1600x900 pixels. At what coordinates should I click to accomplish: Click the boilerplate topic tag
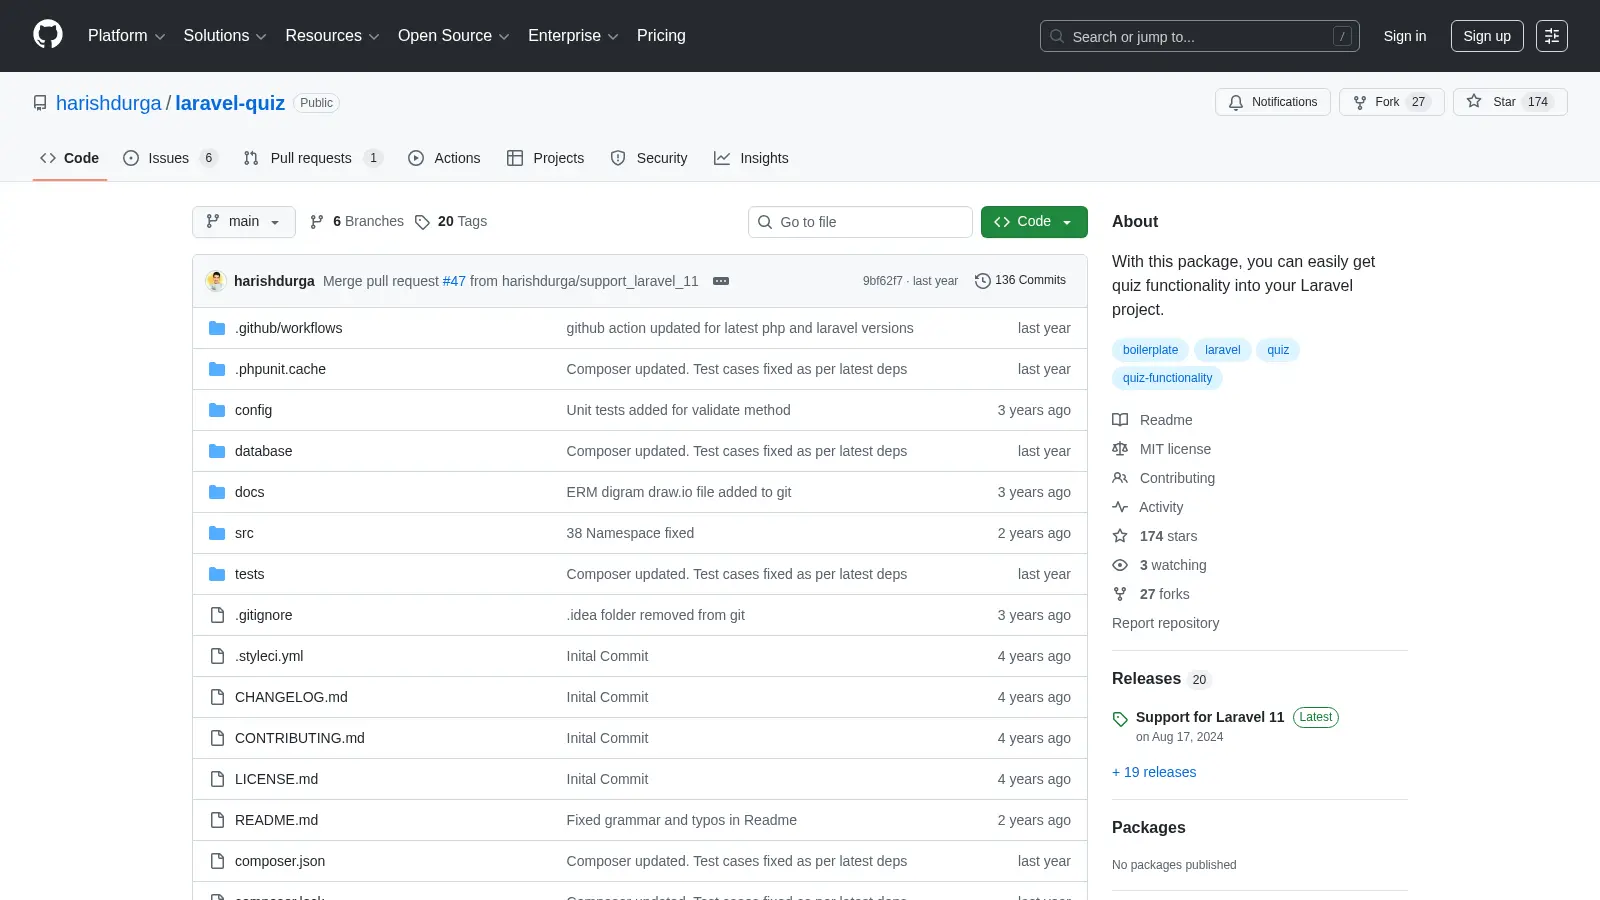pos(1150,350)
